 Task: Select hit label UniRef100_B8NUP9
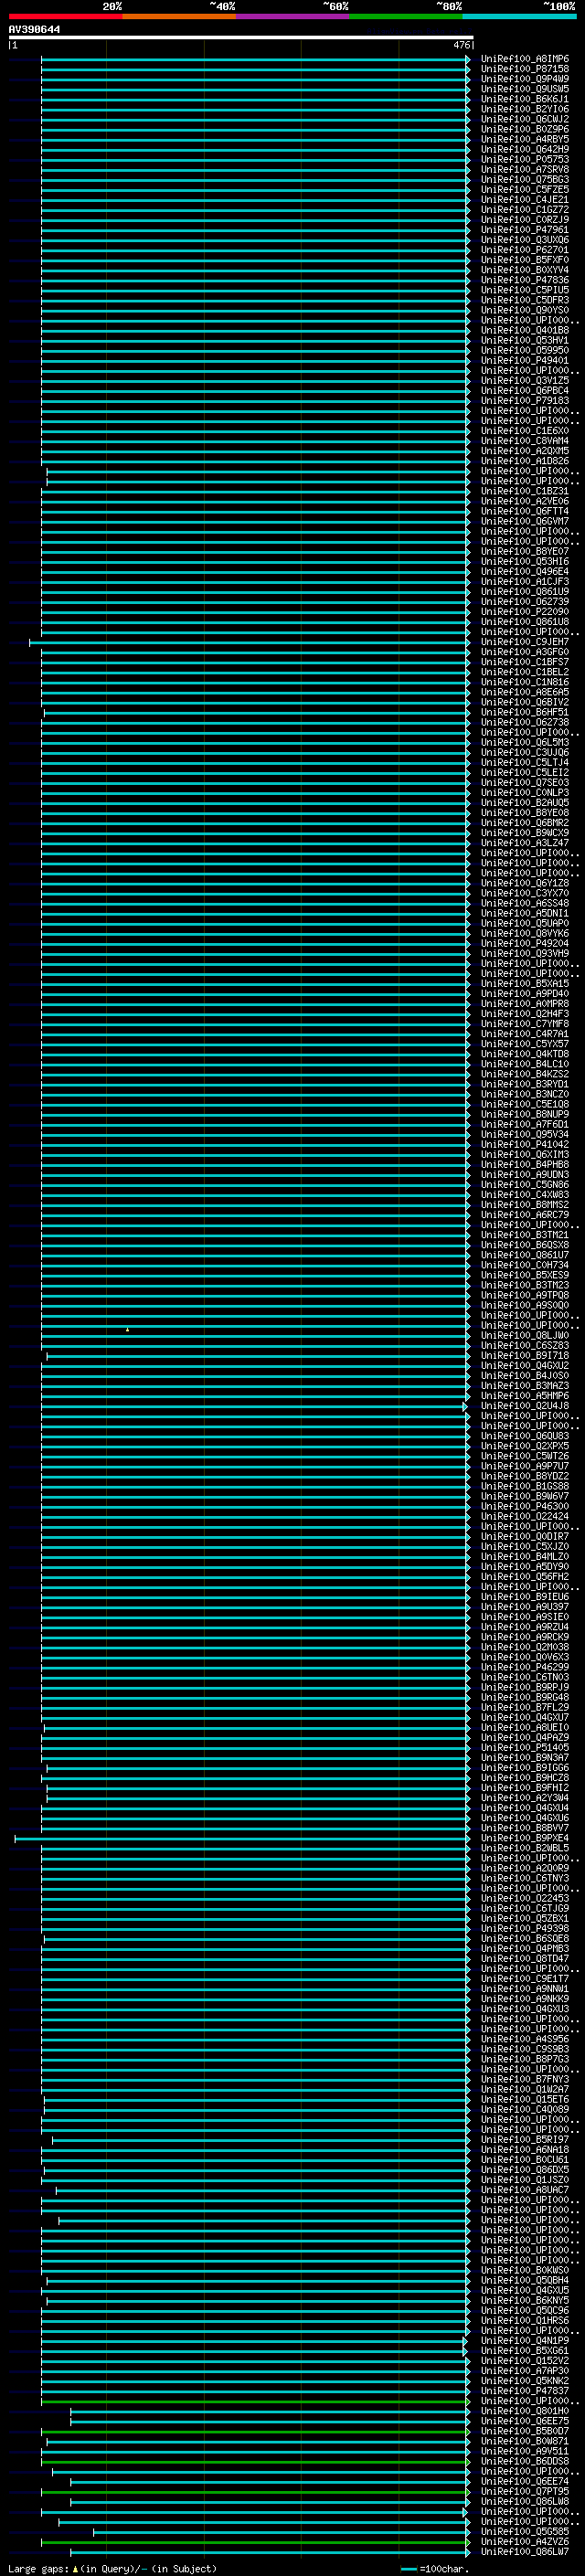[x=524, y=1114]
